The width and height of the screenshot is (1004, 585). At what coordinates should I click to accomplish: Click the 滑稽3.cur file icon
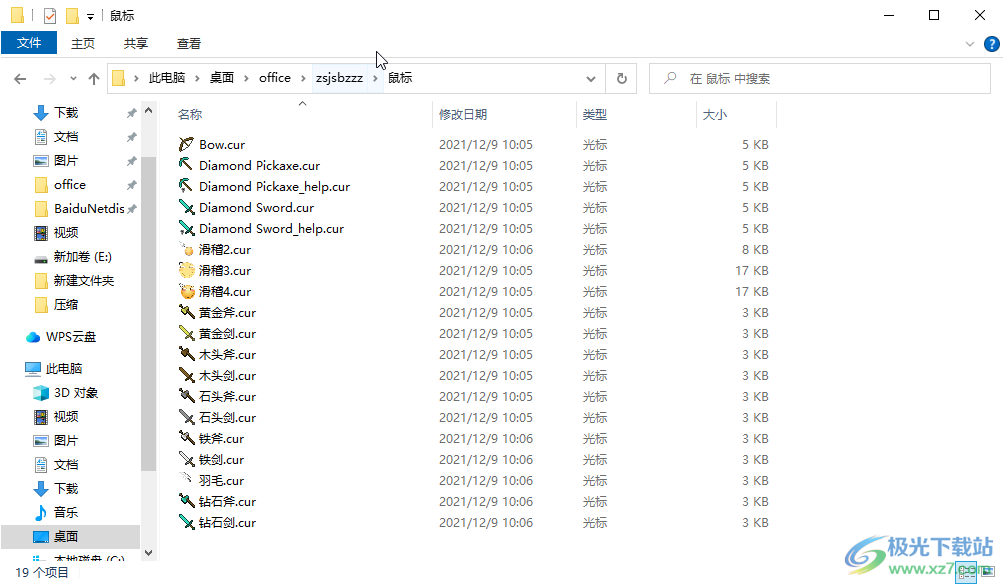pos(186,271)
